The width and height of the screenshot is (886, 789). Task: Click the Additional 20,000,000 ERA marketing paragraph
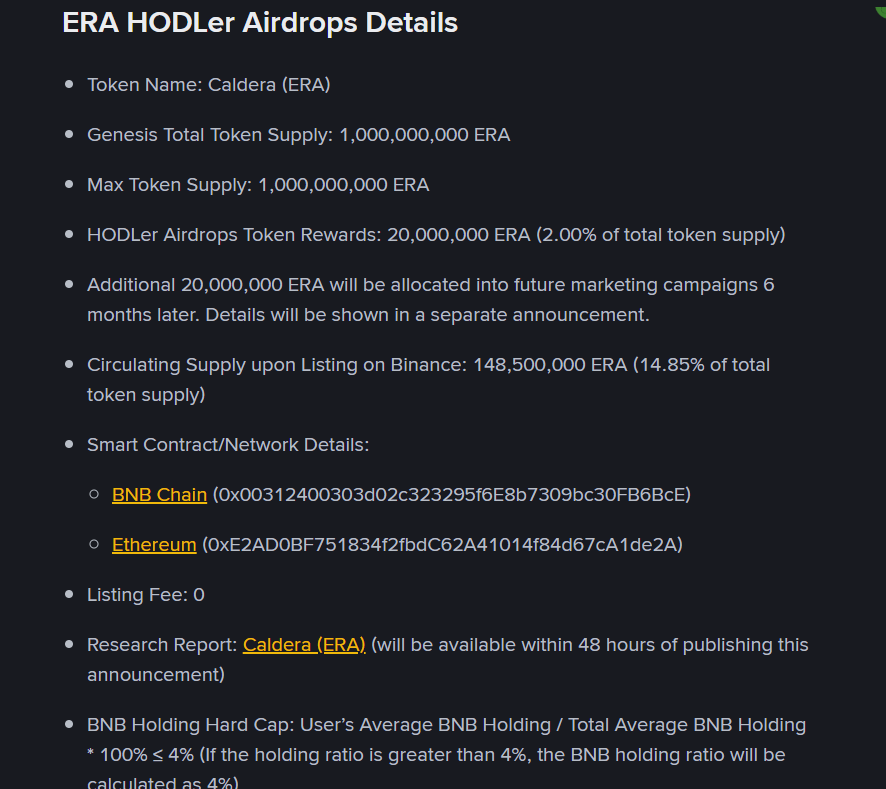pyautogui.click(x=431, y=300)
